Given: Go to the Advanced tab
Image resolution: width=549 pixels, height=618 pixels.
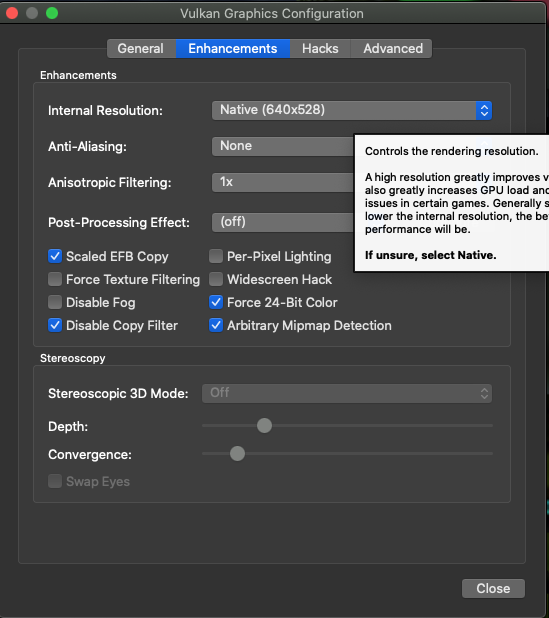Looking at the screenshot, I should [x=393, y=48].
